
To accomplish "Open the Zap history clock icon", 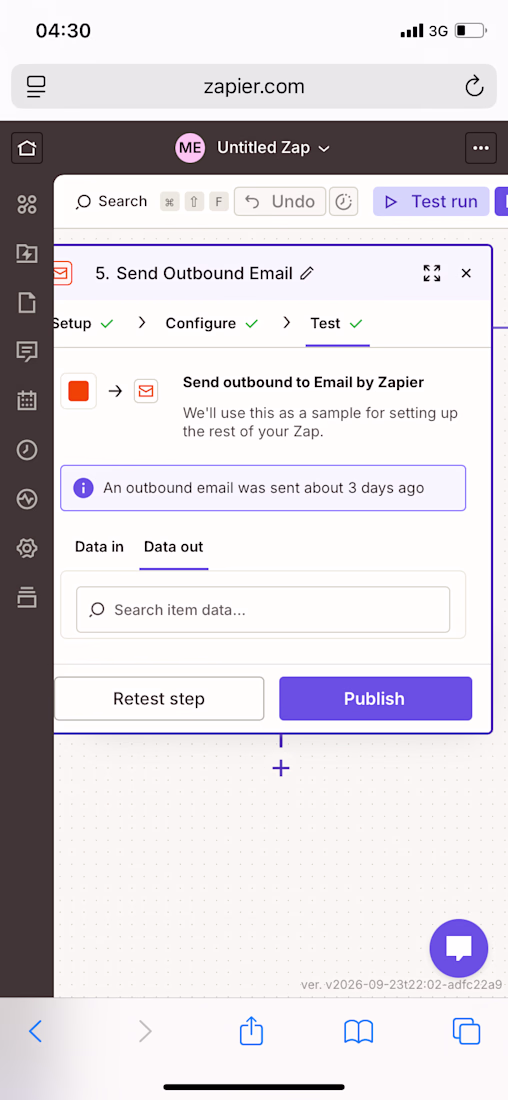I will [x=27, y=450].
